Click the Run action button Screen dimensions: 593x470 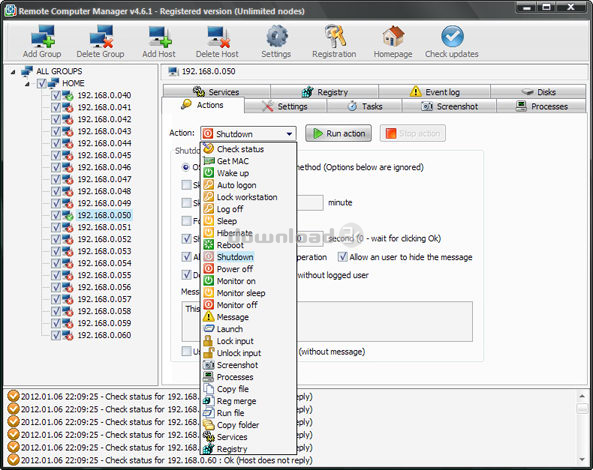(338, 133)
